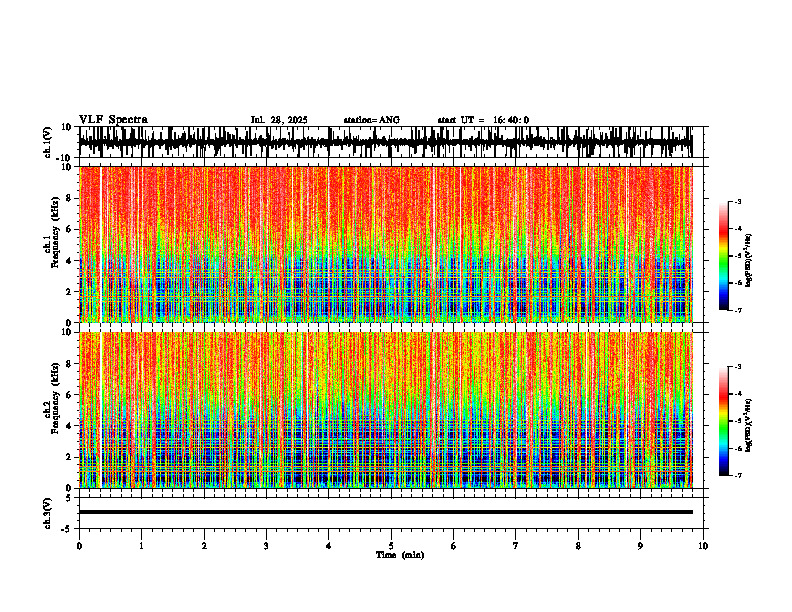Click inside the ch.1 spectrogram panel
This screenshot has width=792, height=612.
point(386,244)
